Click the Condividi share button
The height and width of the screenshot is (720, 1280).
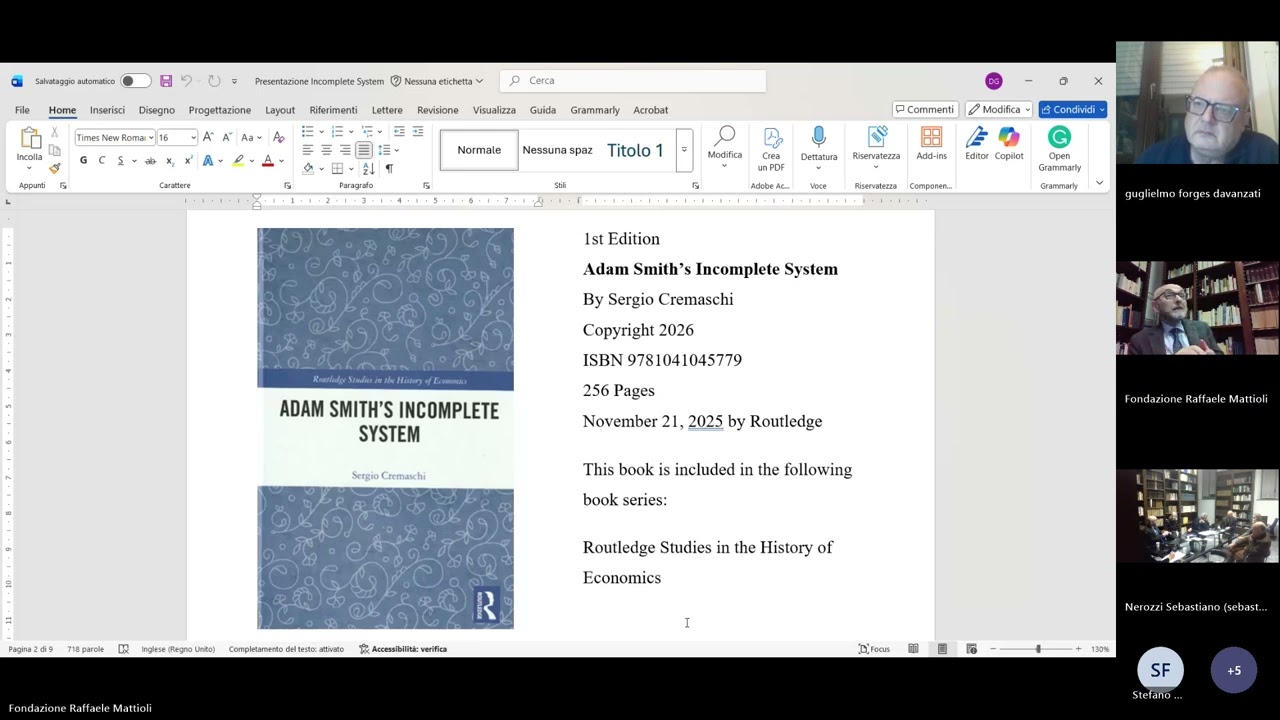pos(1072,110)
